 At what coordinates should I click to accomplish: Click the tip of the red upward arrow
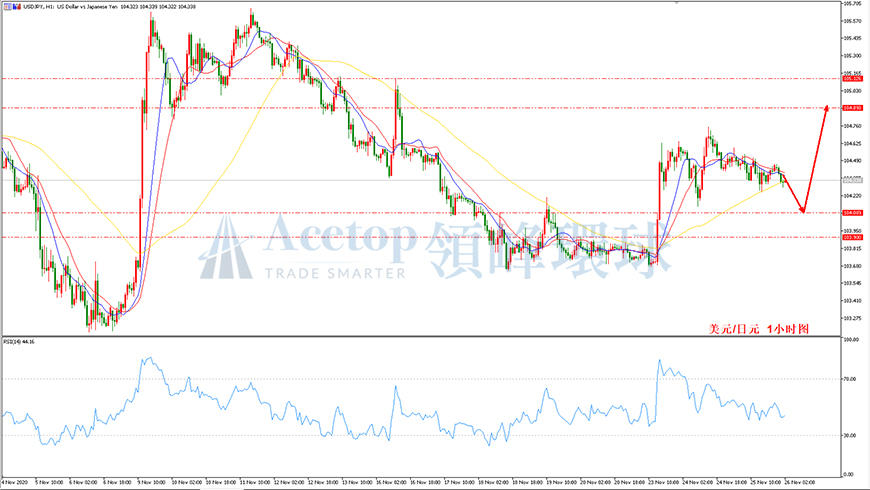(x=827, y=105)
